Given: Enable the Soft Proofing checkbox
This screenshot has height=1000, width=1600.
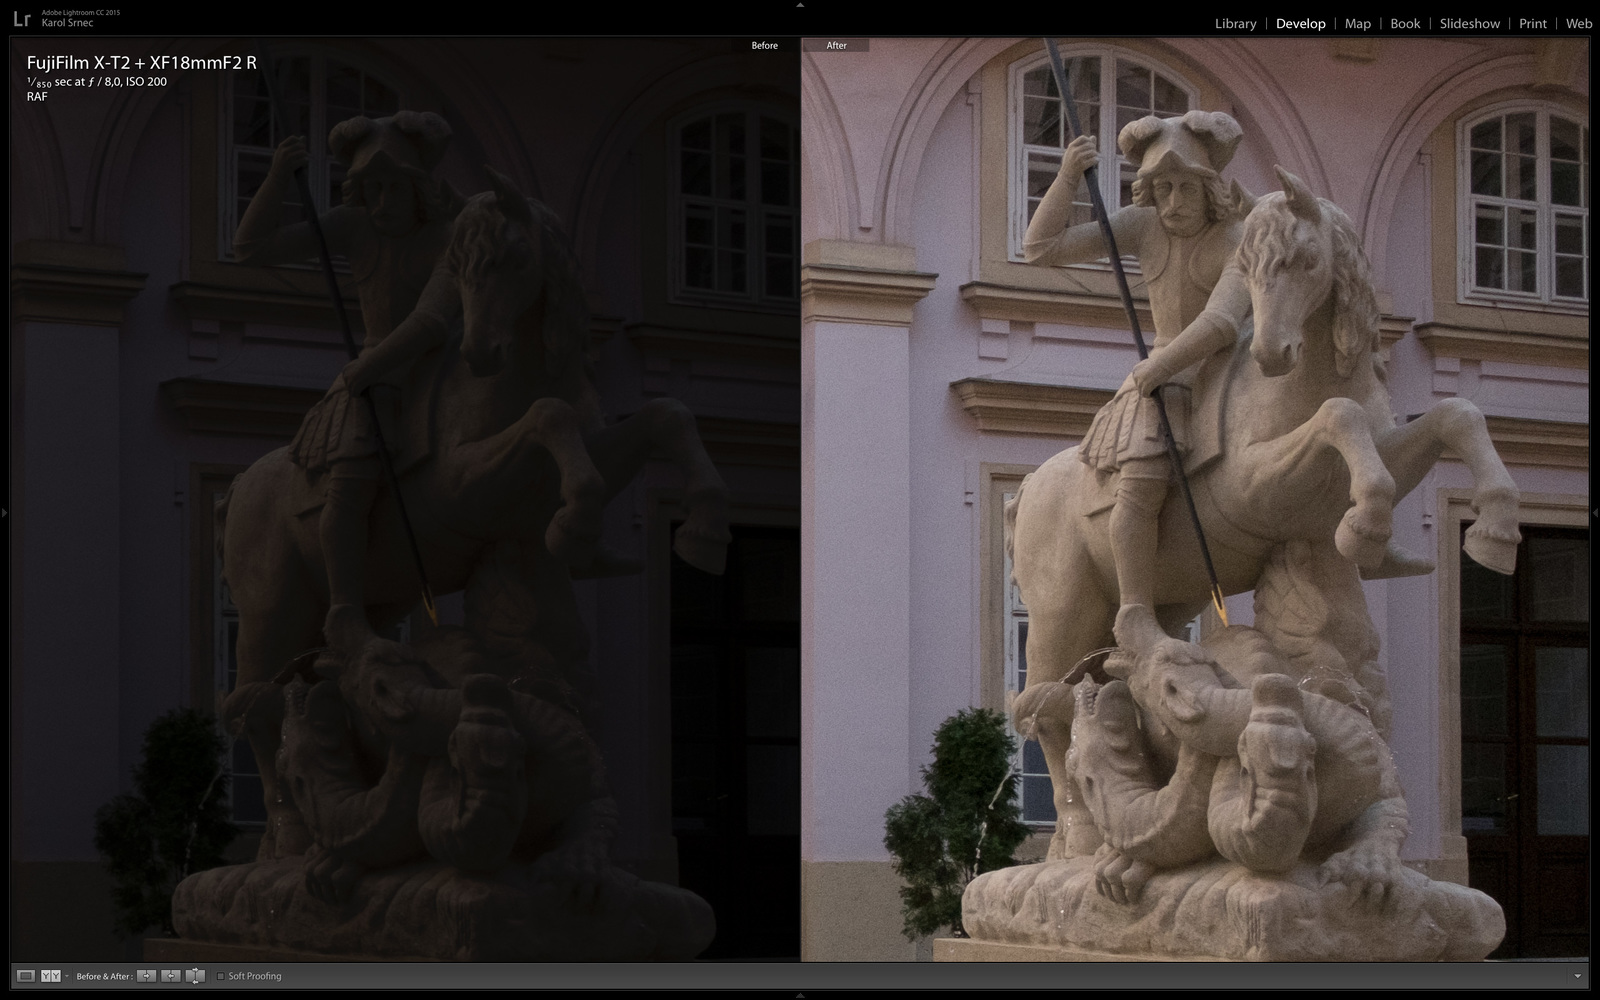Looking at the screenshot, I should click(x=221, y=976).
